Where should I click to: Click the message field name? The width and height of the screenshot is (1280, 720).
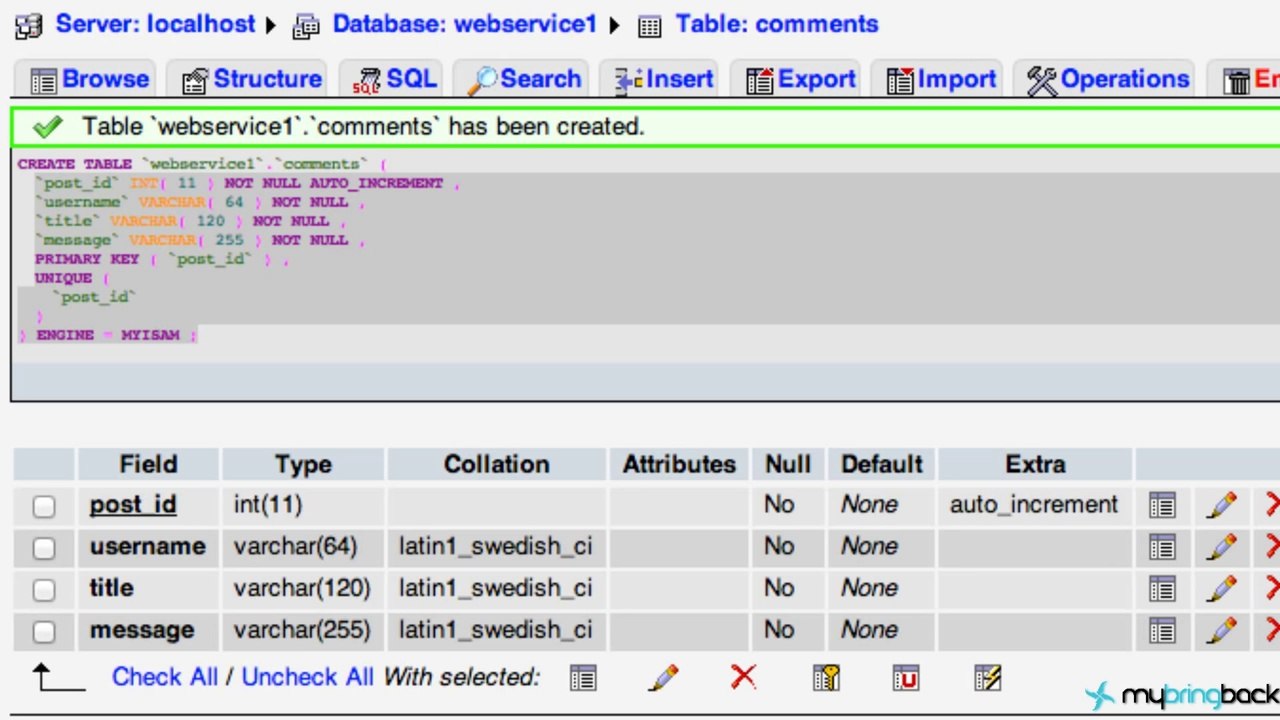click(142, 631)
